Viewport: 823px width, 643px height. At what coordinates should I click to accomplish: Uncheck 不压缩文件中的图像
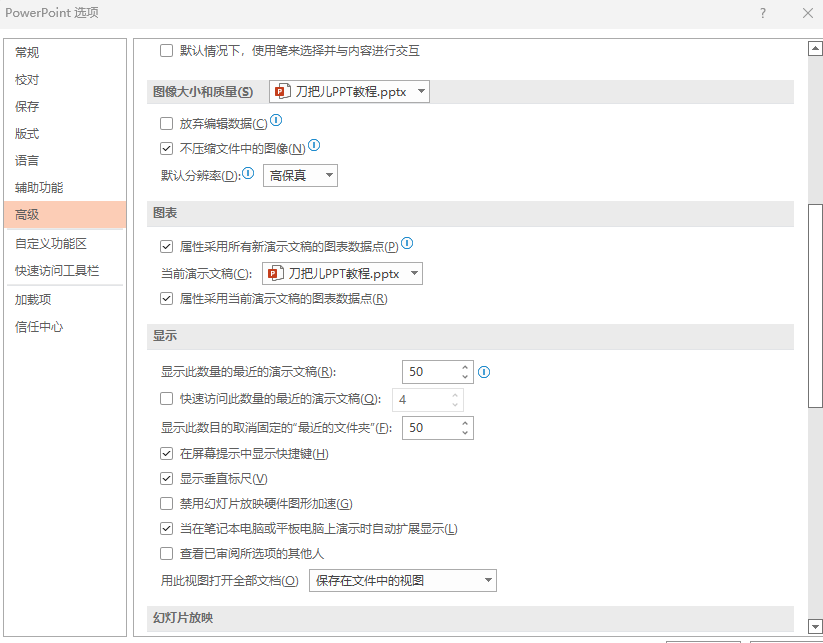click(166, 149)
